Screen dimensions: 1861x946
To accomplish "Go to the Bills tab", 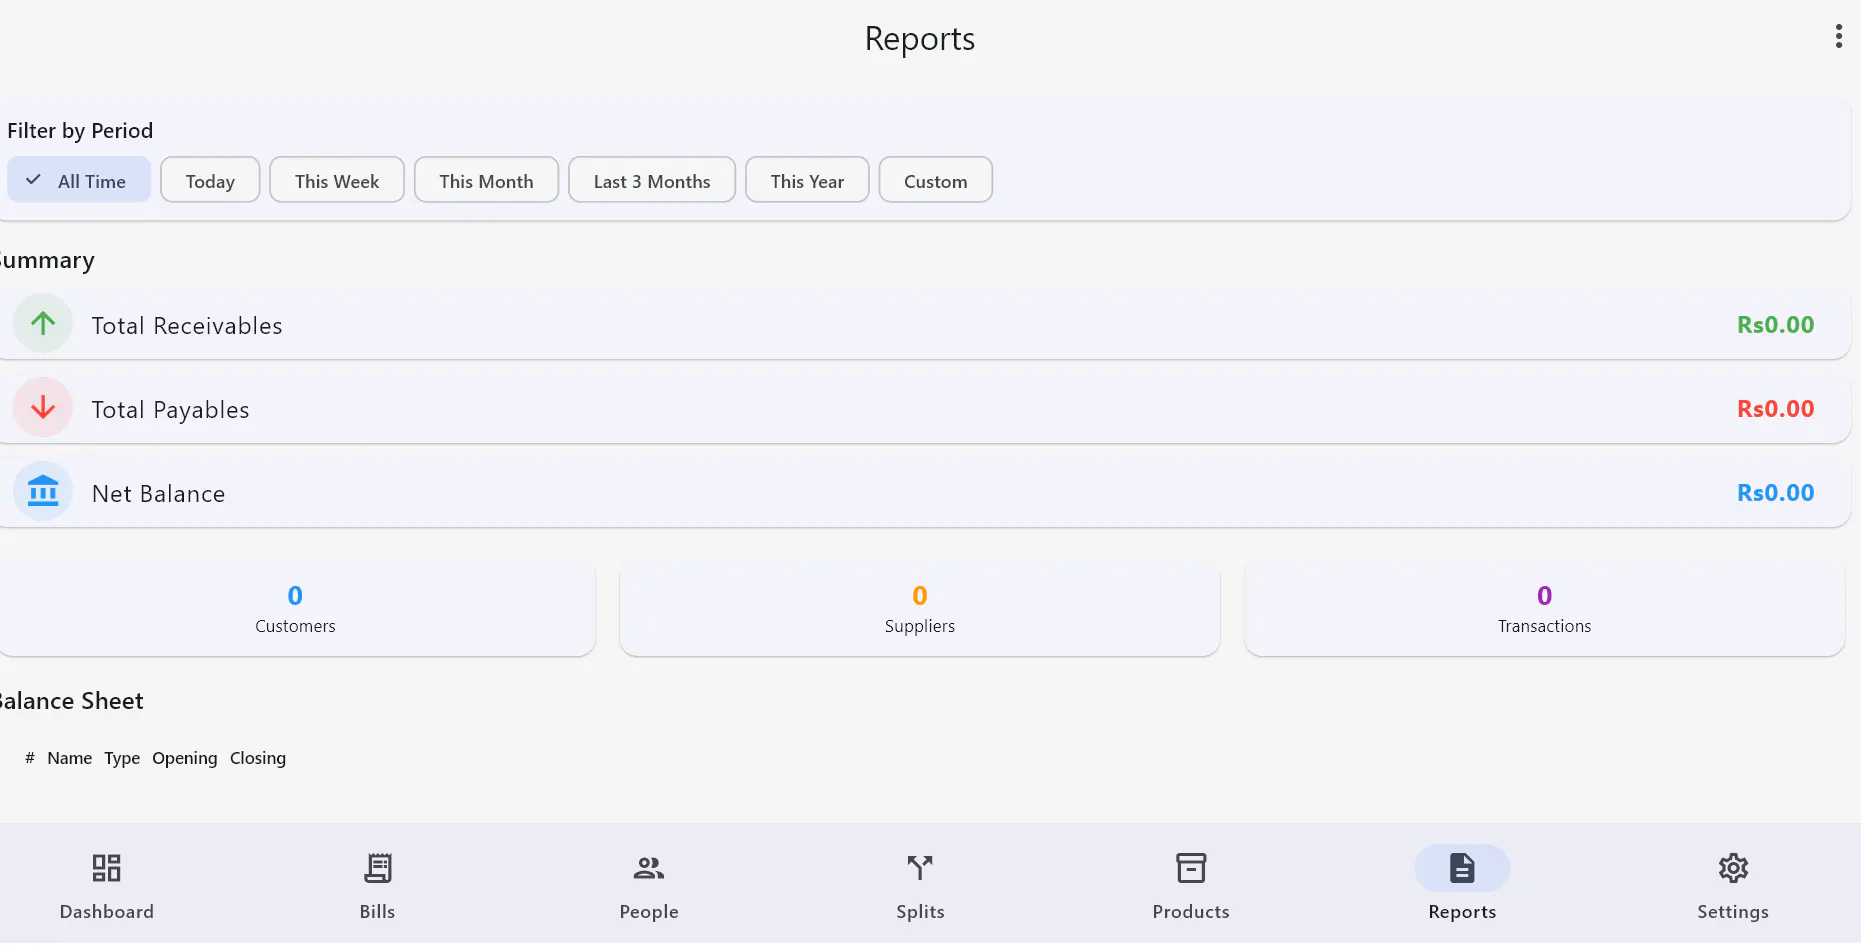I will [378, 886].
